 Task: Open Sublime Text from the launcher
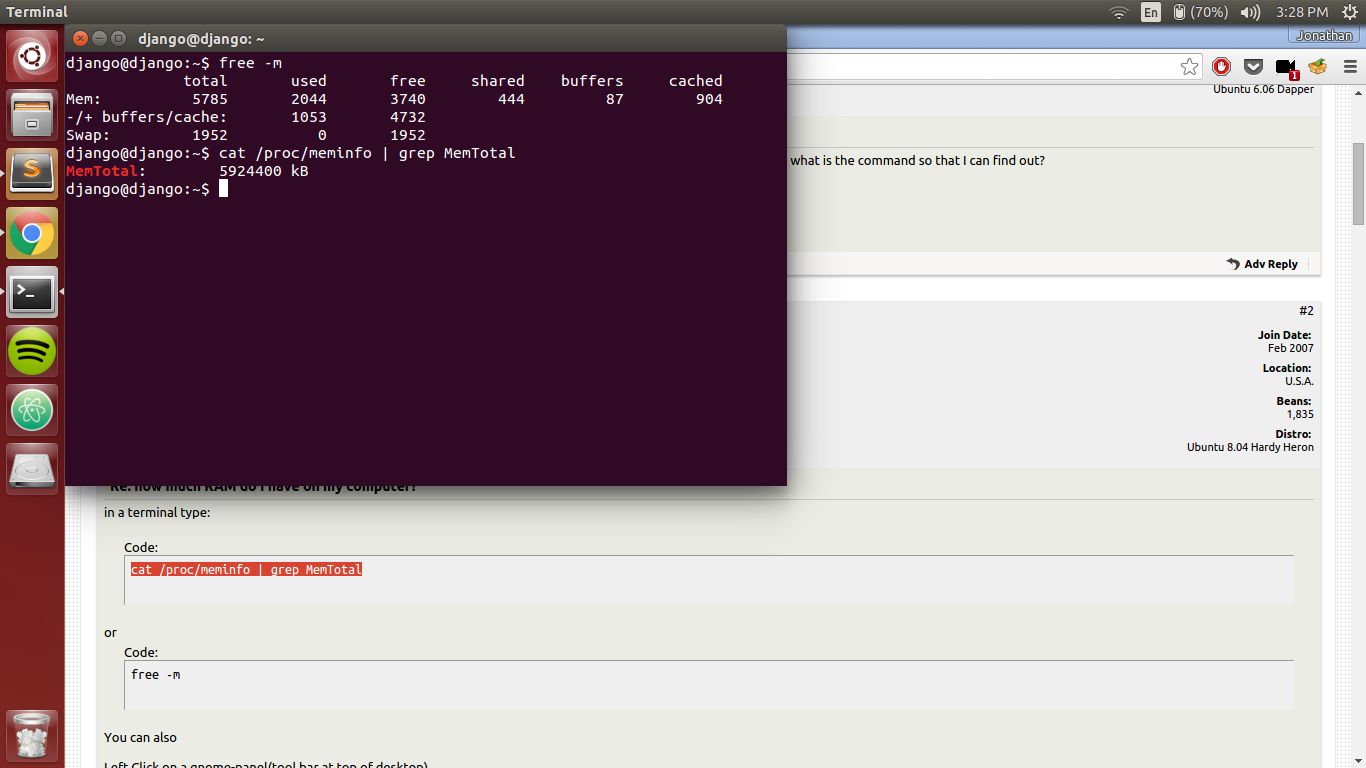coord(33,174)
